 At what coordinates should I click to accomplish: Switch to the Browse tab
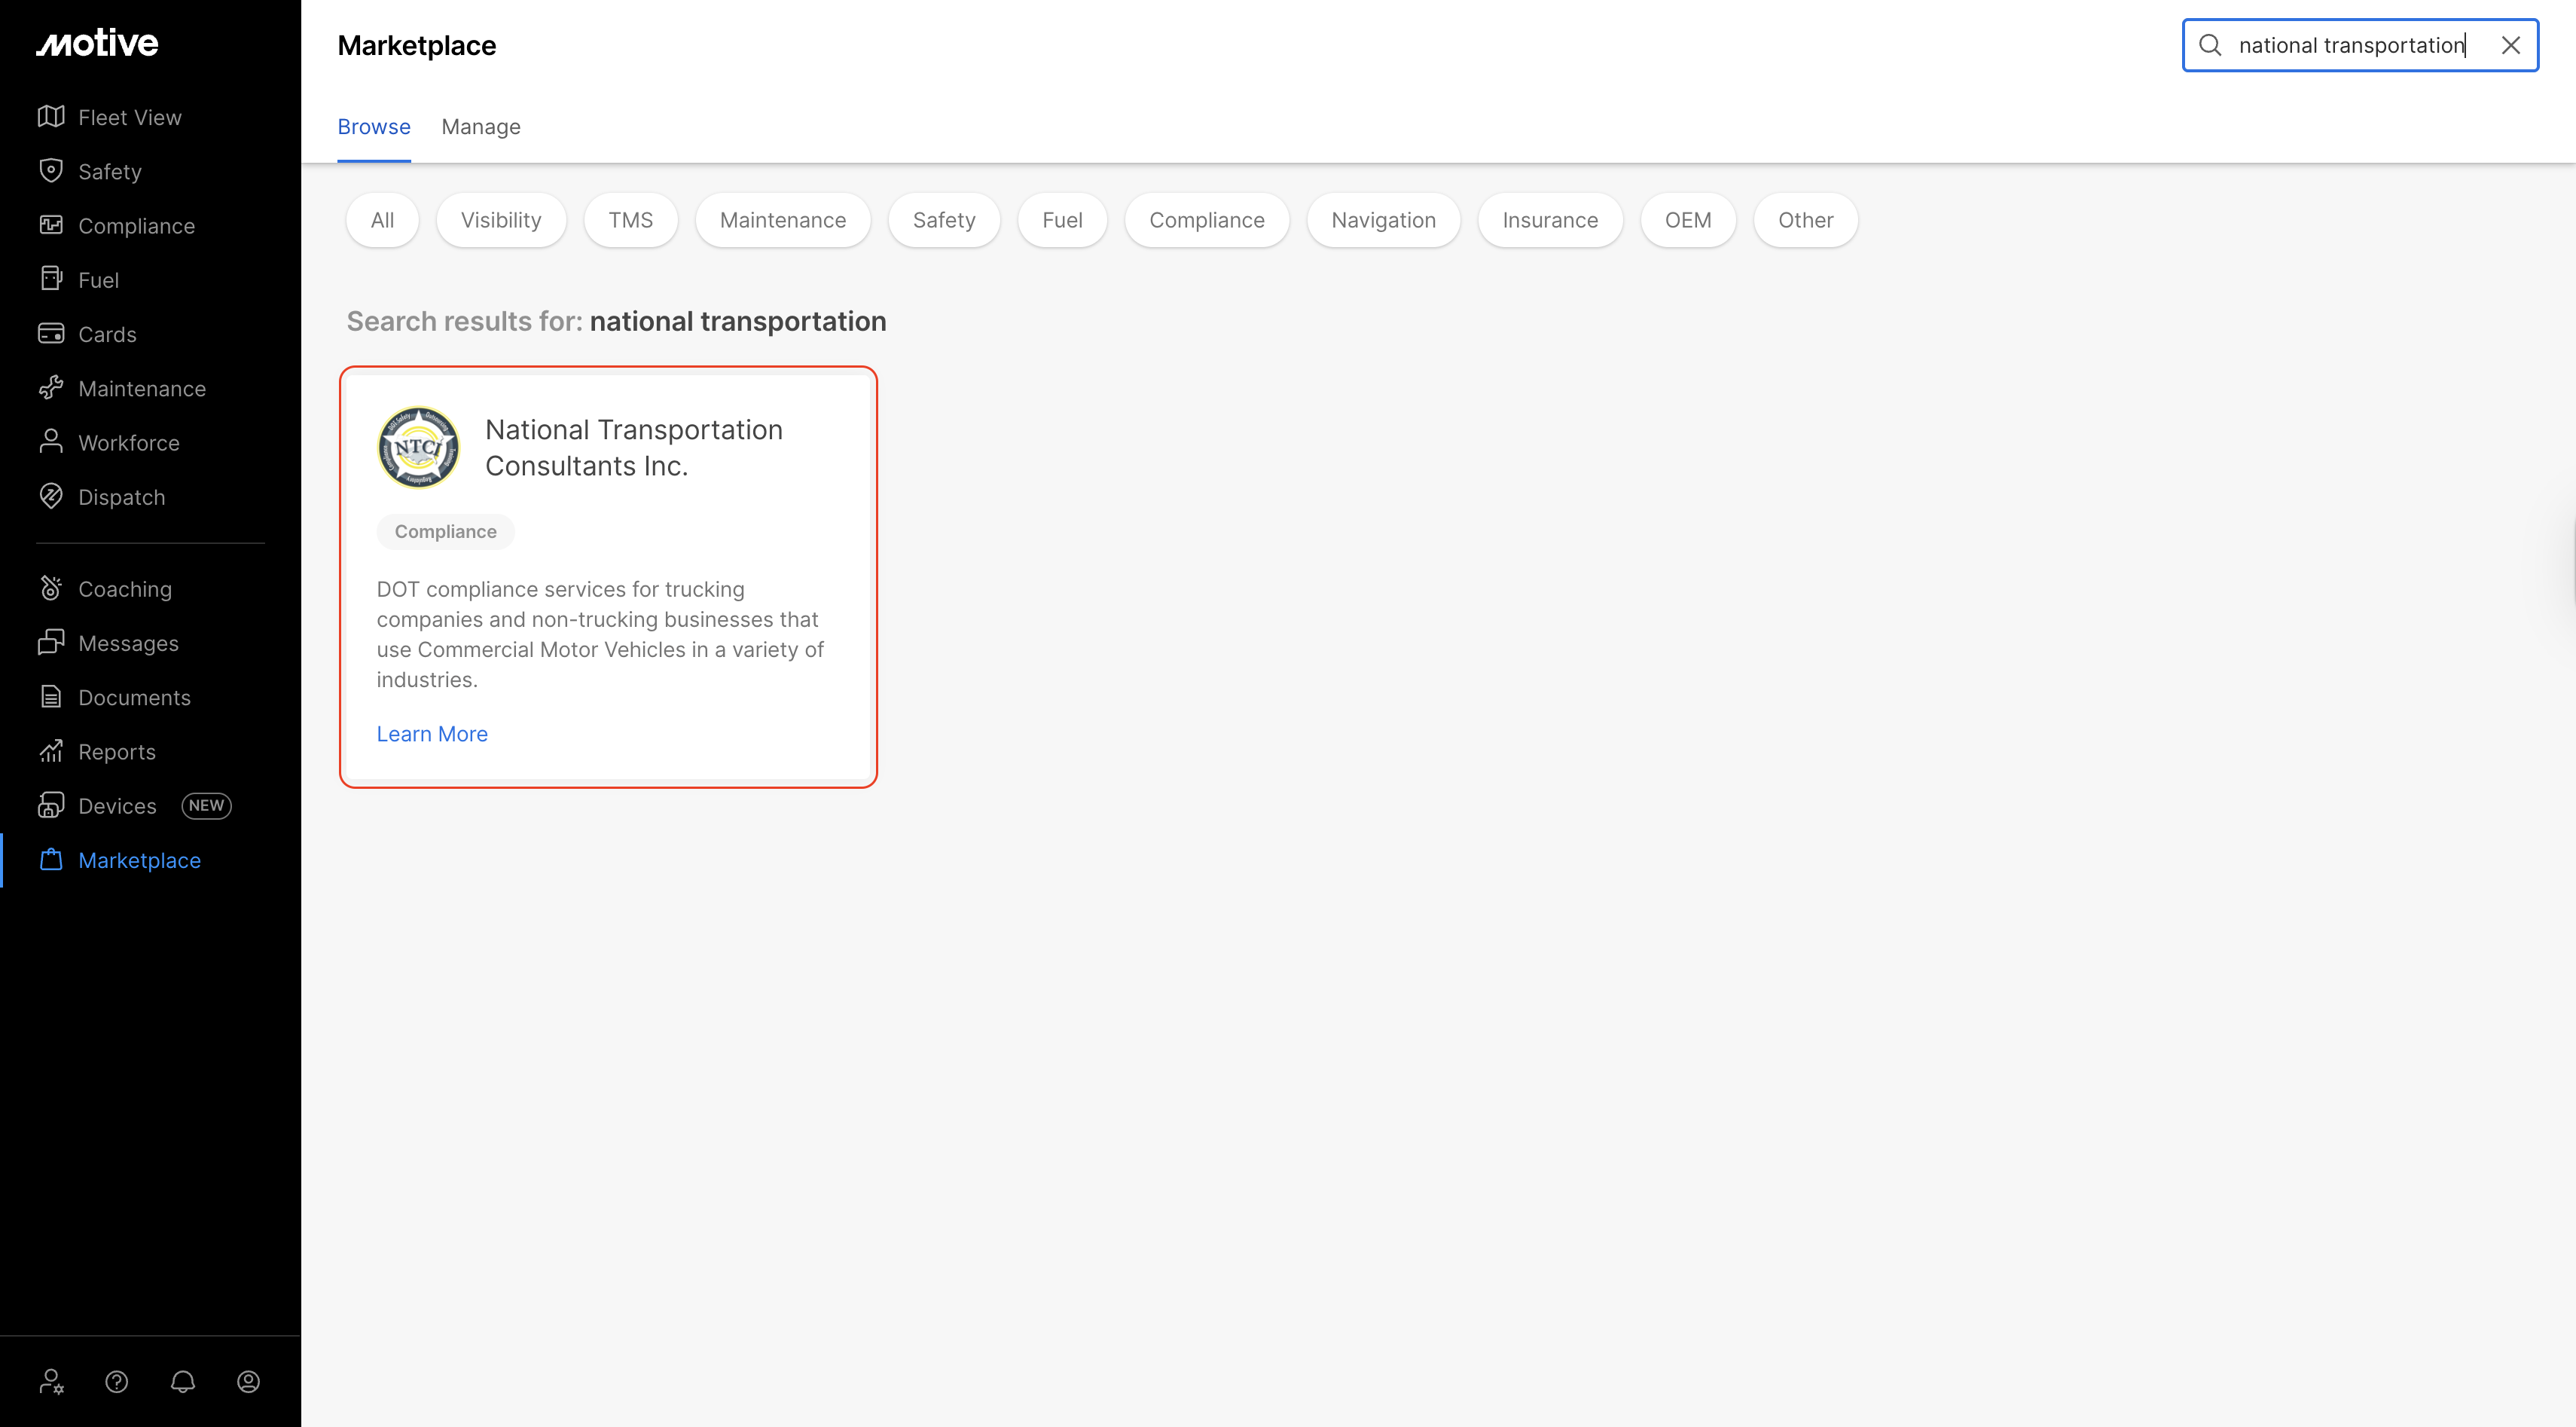(374, 127)
